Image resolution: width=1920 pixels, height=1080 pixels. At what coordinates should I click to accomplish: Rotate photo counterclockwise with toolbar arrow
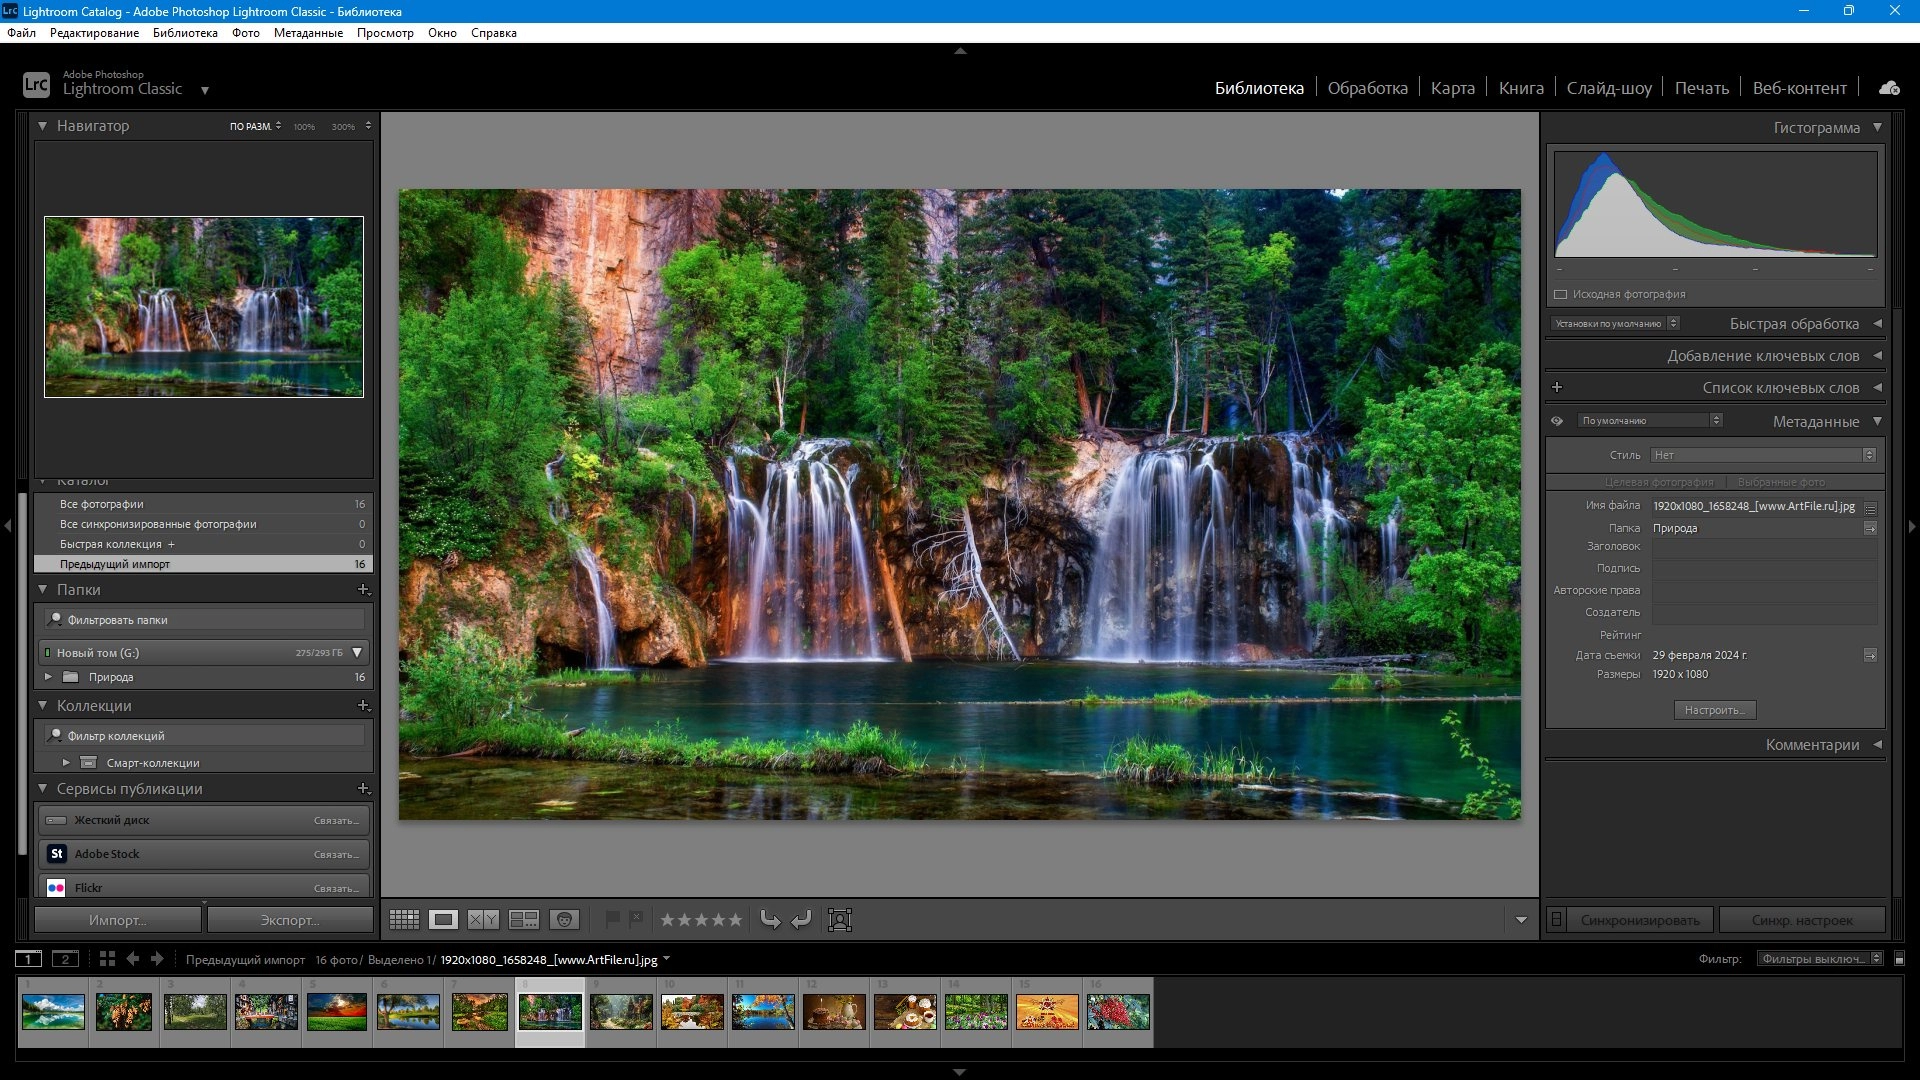pos(770,920)
